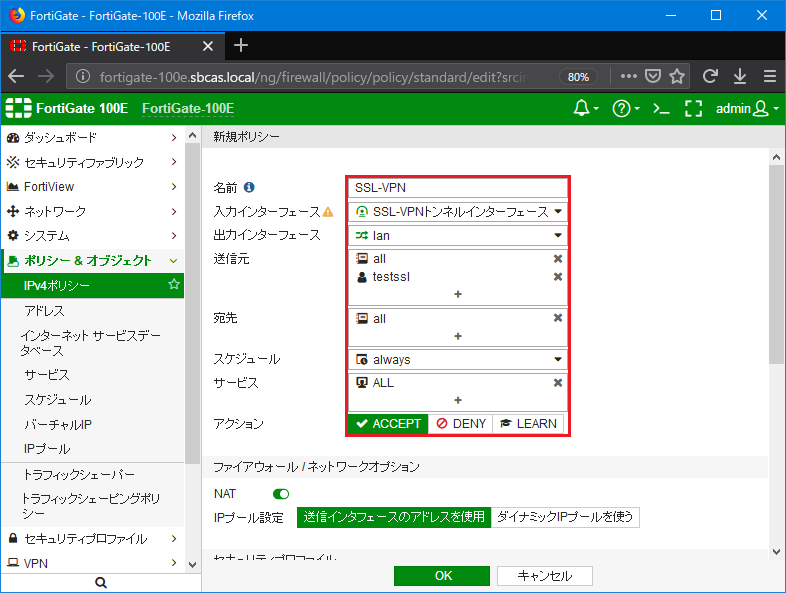Open トラフィックシェーピングポリシー page
This screenshot has height=593, width=786.
point(92,506)
